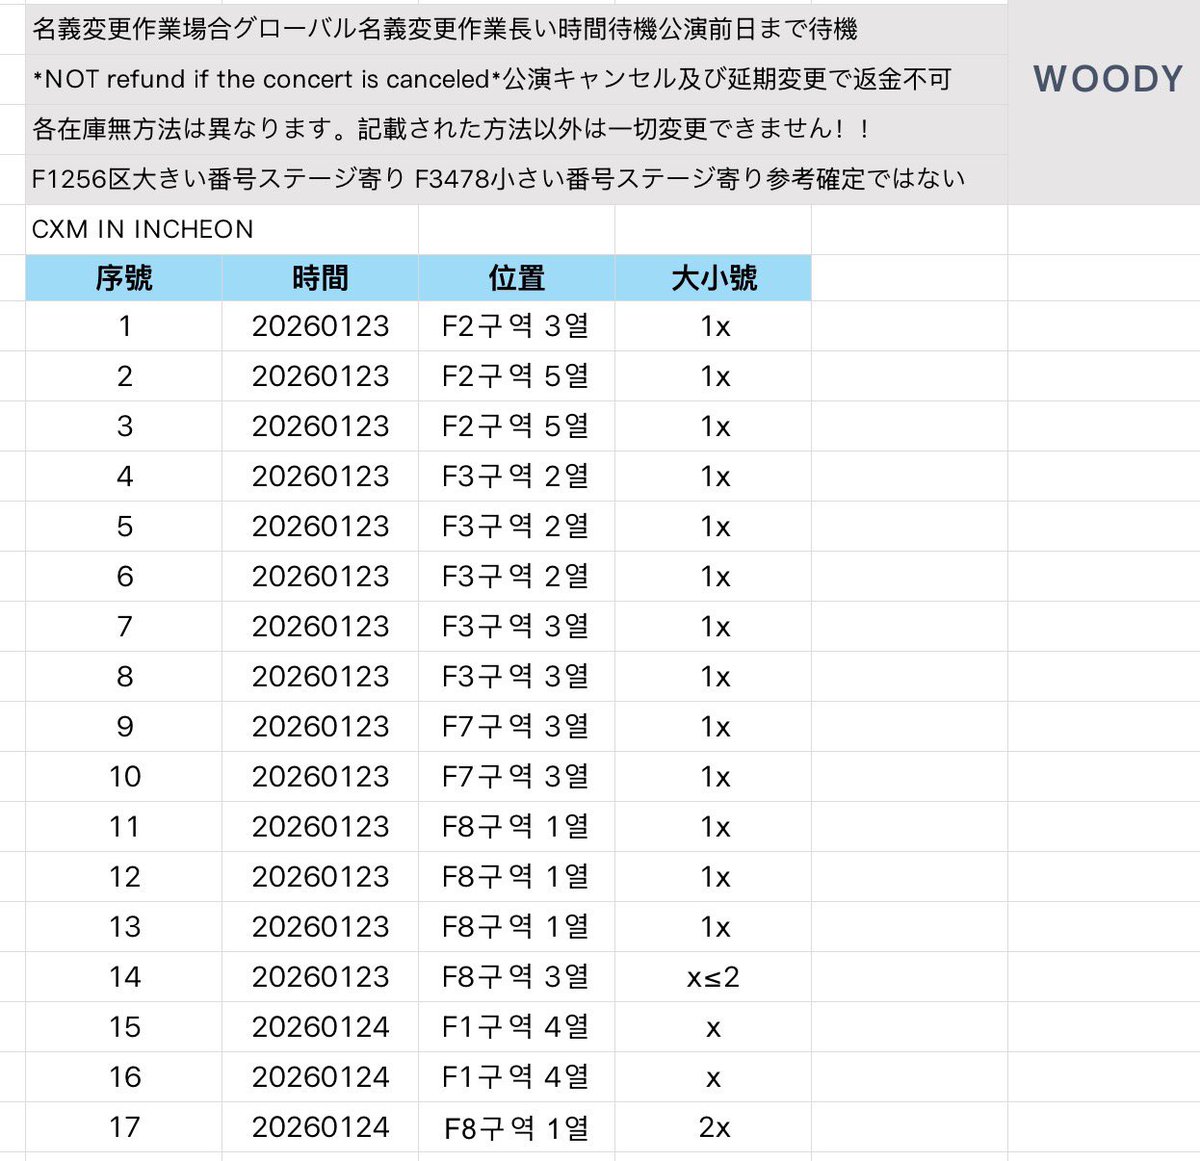Select the 1x size cell in sequence row 5

point(713,526)
